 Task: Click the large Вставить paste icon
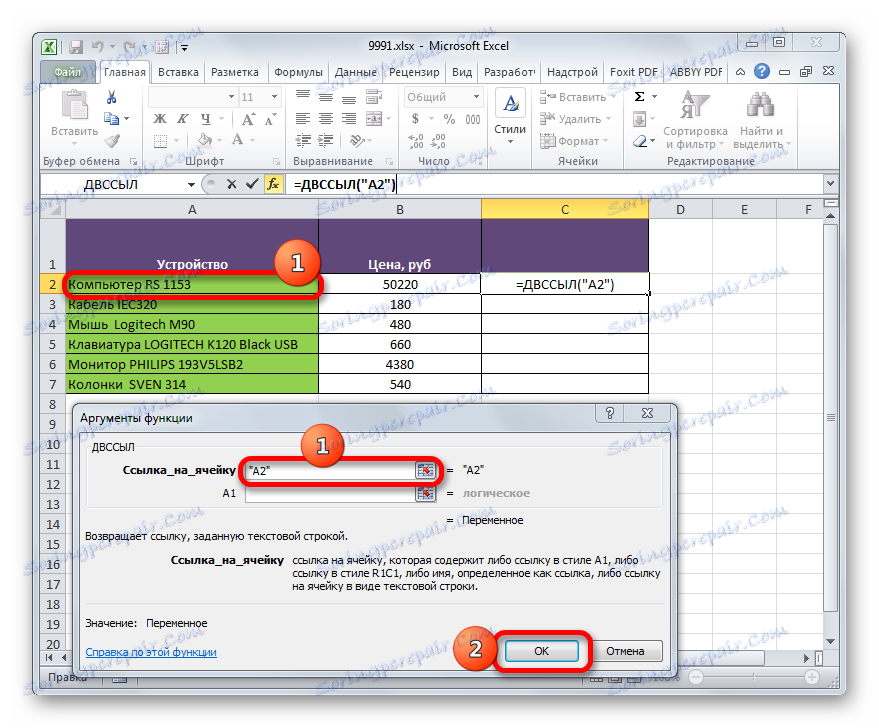click(x=75, y=106)
